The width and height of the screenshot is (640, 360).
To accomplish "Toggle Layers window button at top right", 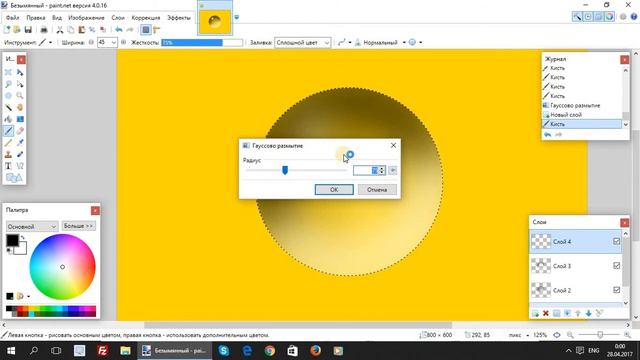I will [x=598, y=17].
